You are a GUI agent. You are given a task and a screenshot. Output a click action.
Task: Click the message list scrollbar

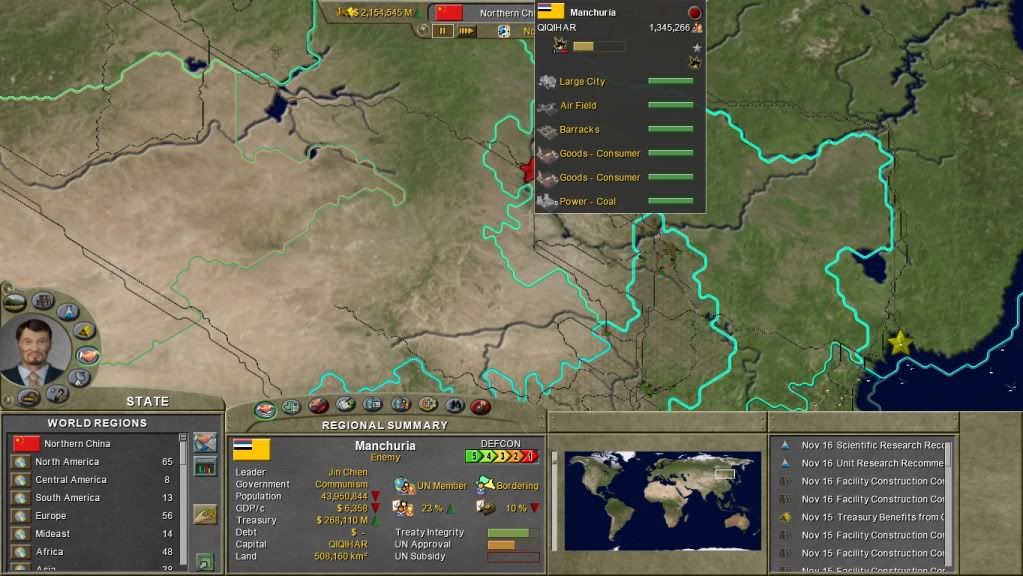pyautogui.click(x=949, y=504)
